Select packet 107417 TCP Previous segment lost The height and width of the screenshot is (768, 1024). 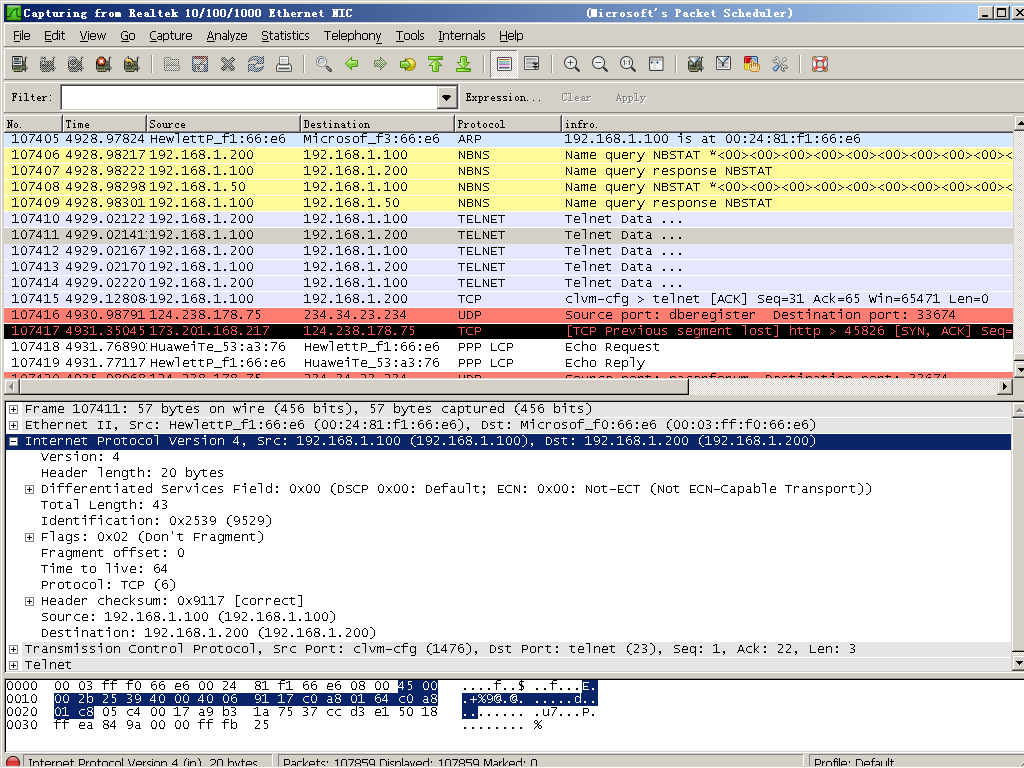point(508,331)
